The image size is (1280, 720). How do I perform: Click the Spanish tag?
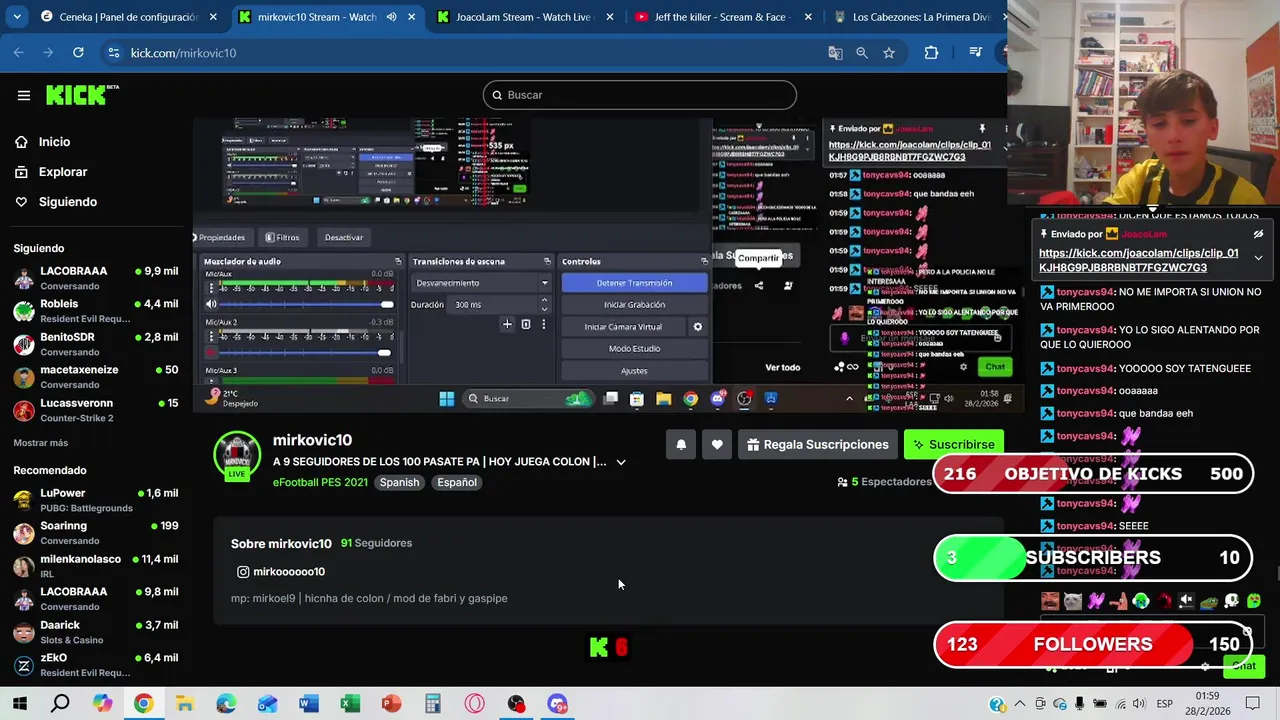[x=399, y=482]
